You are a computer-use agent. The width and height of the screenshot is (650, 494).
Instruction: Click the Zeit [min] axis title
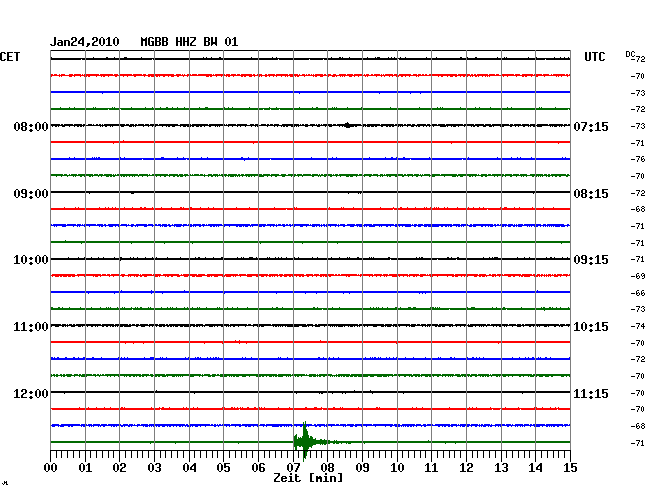tap(308, 478)
